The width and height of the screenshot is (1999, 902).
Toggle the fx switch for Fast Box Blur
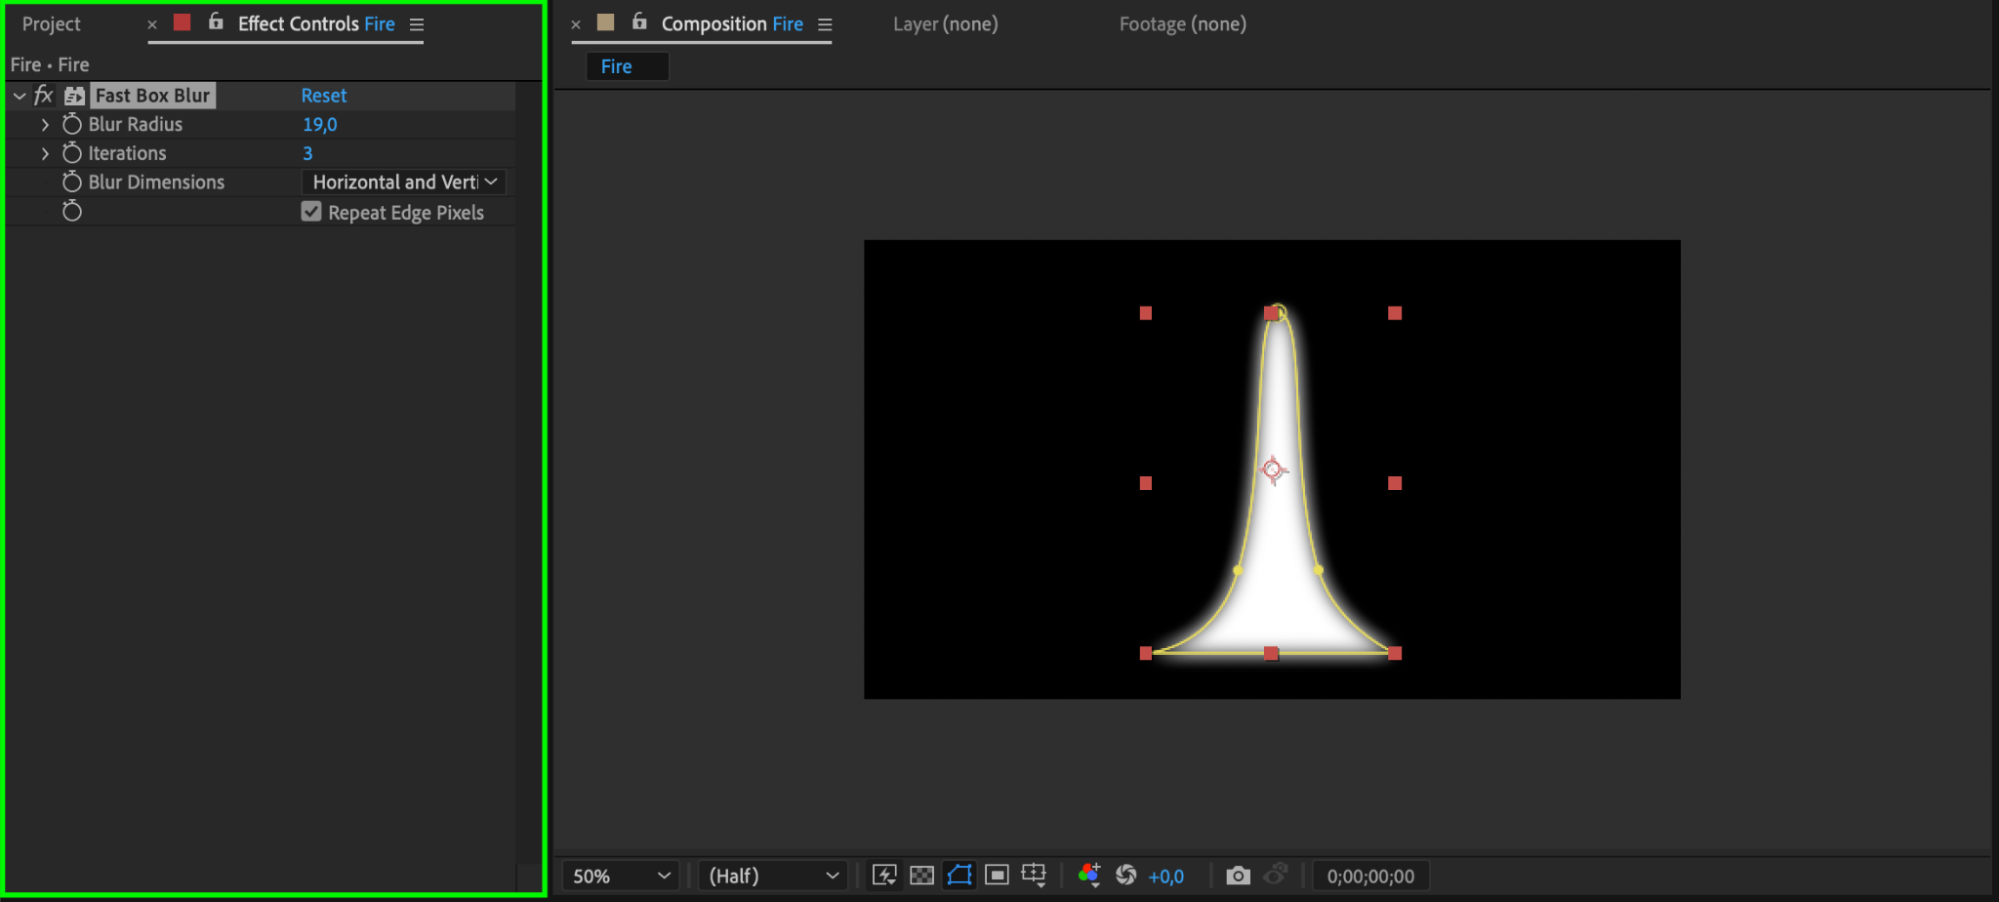(x=43, y=96)
